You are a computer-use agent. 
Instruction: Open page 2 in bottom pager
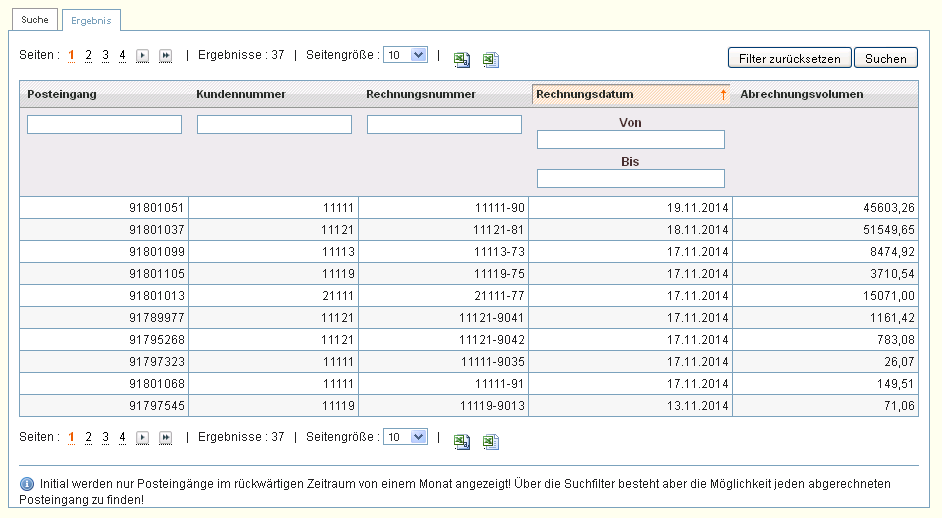[88, 437]
